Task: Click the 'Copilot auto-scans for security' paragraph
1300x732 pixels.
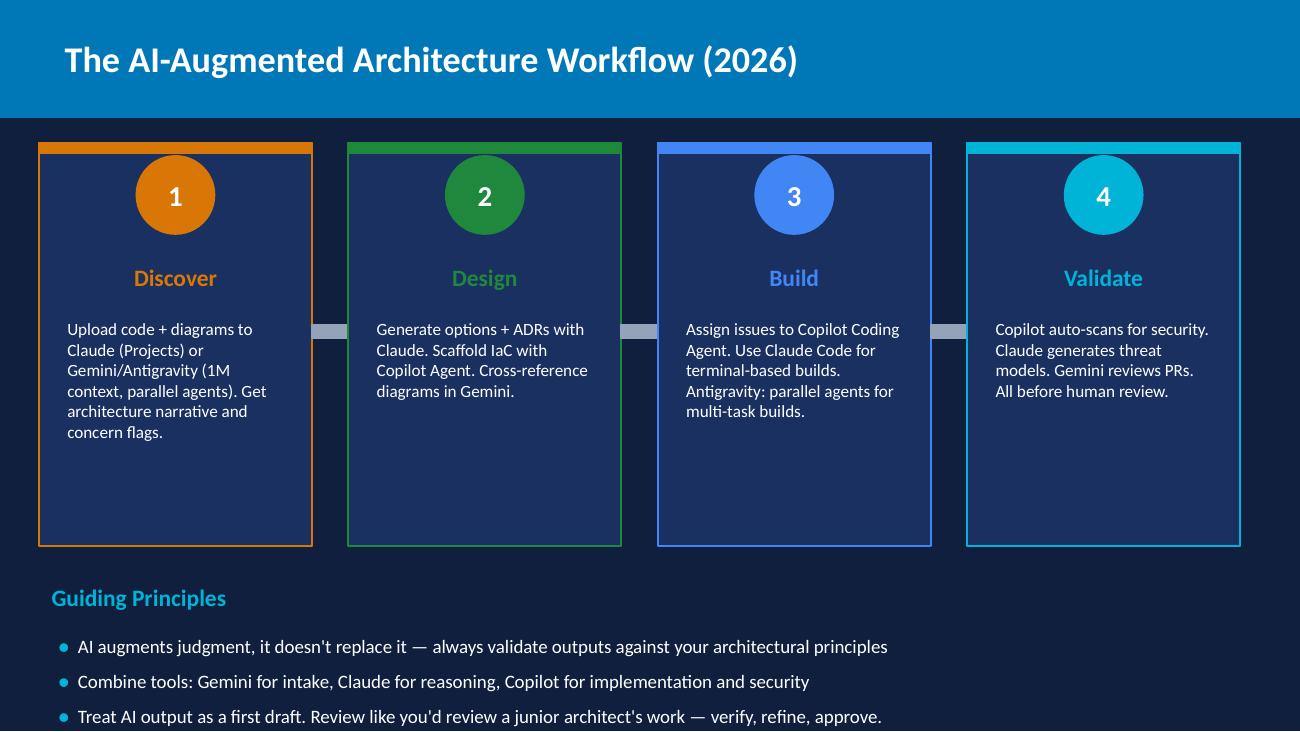Action: pos(1101,360)
